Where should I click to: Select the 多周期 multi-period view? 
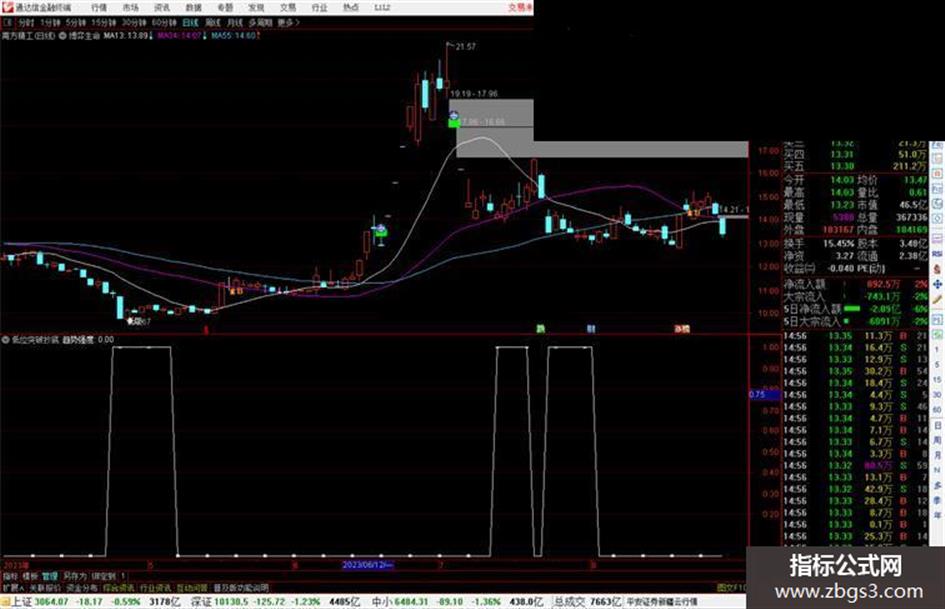(260, 22)
